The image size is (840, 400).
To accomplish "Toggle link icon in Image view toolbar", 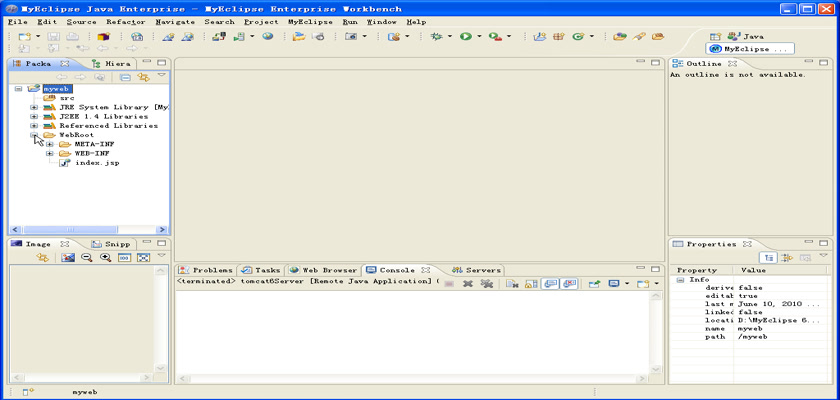I will point(42,258).
